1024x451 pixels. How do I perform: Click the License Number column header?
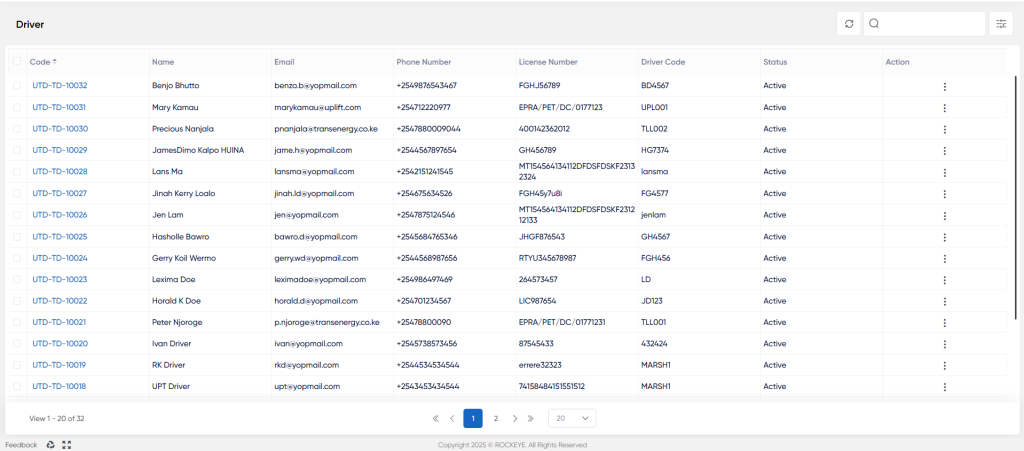[548, 62]
